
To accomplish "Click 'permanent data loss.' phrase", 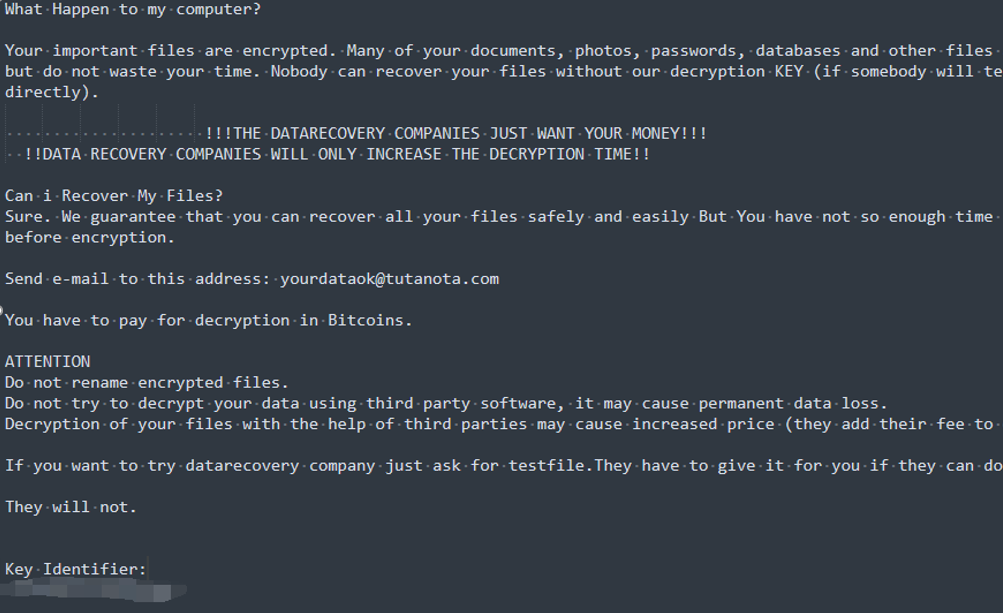I will 793,404.
